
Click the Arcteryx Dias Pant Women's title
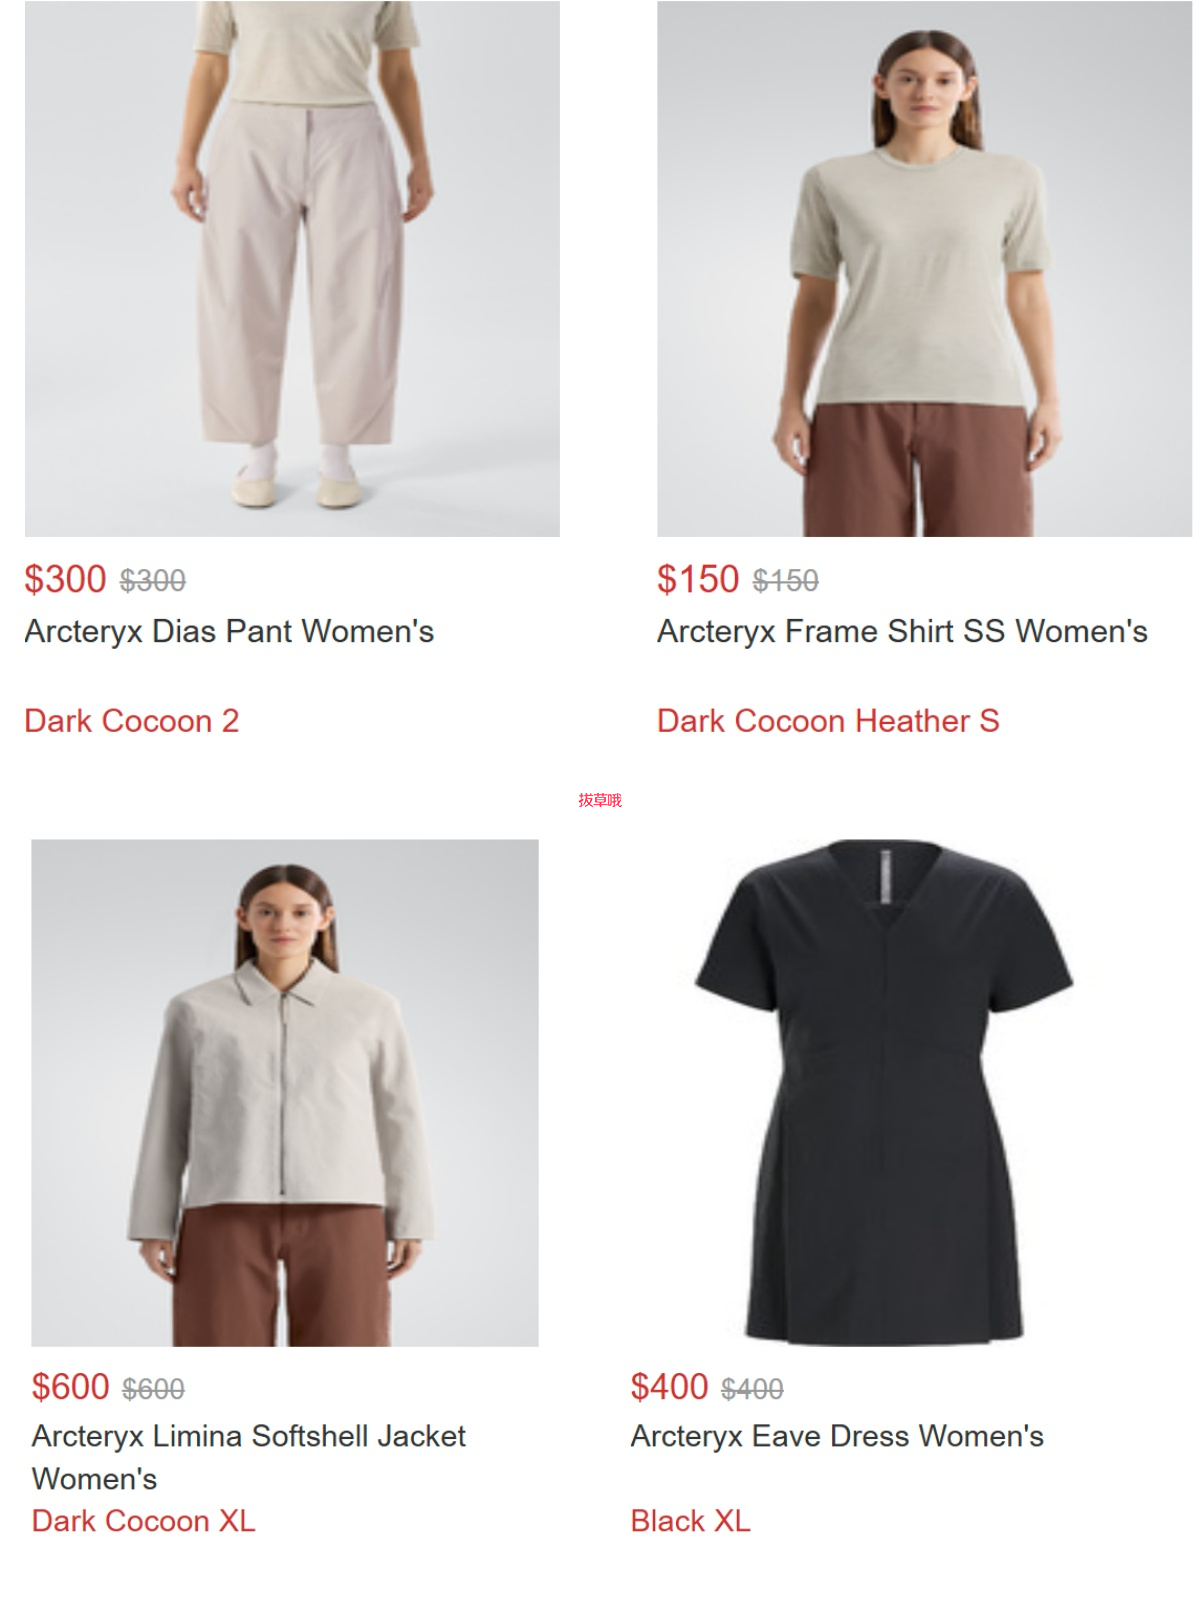(229, 631)
